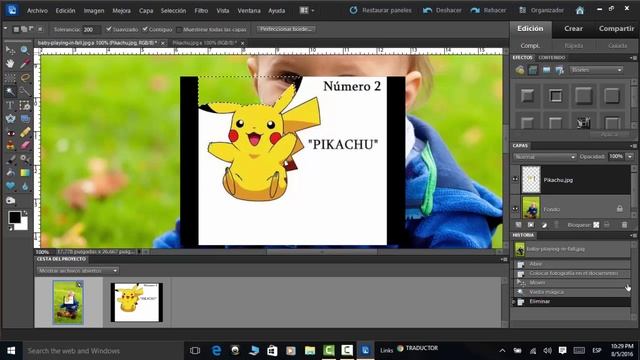Open the Normal blending mode dropdown

544,157
